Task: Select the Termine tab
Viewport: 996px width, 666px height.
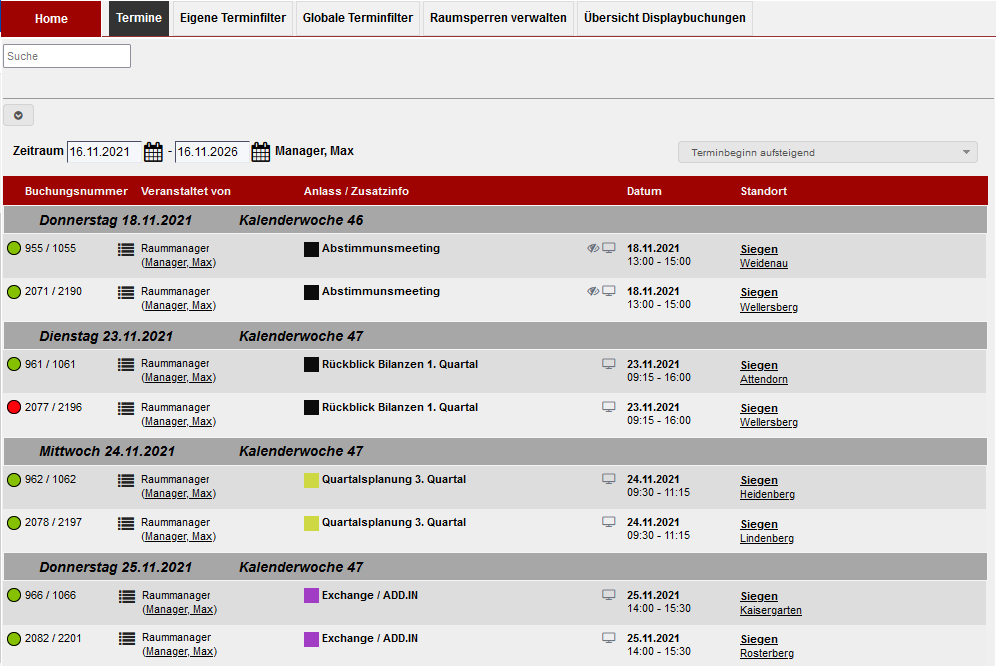Action: [x=138, y=18]
